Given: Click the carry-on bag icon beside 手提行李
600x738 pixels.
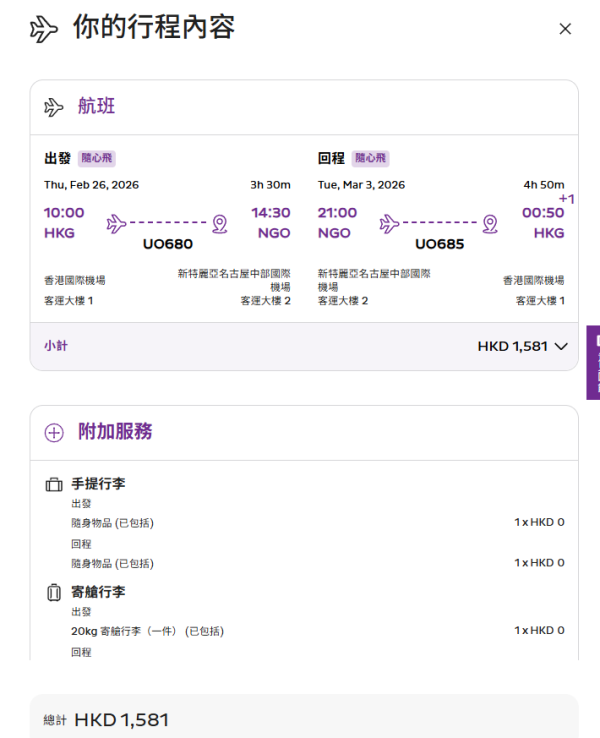Looking at the screenshot, I should point(54,484).
